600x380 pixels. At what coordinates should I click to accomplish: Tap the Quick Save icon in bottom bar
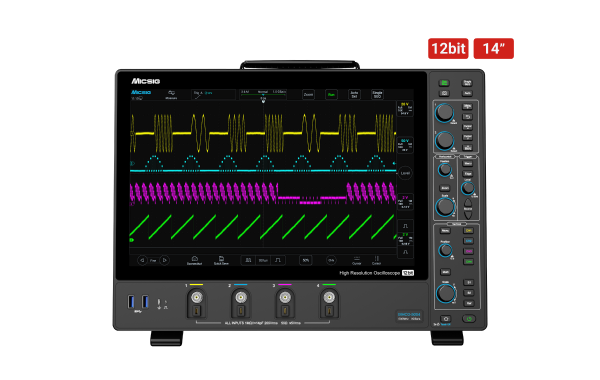[x=221, y=261]
